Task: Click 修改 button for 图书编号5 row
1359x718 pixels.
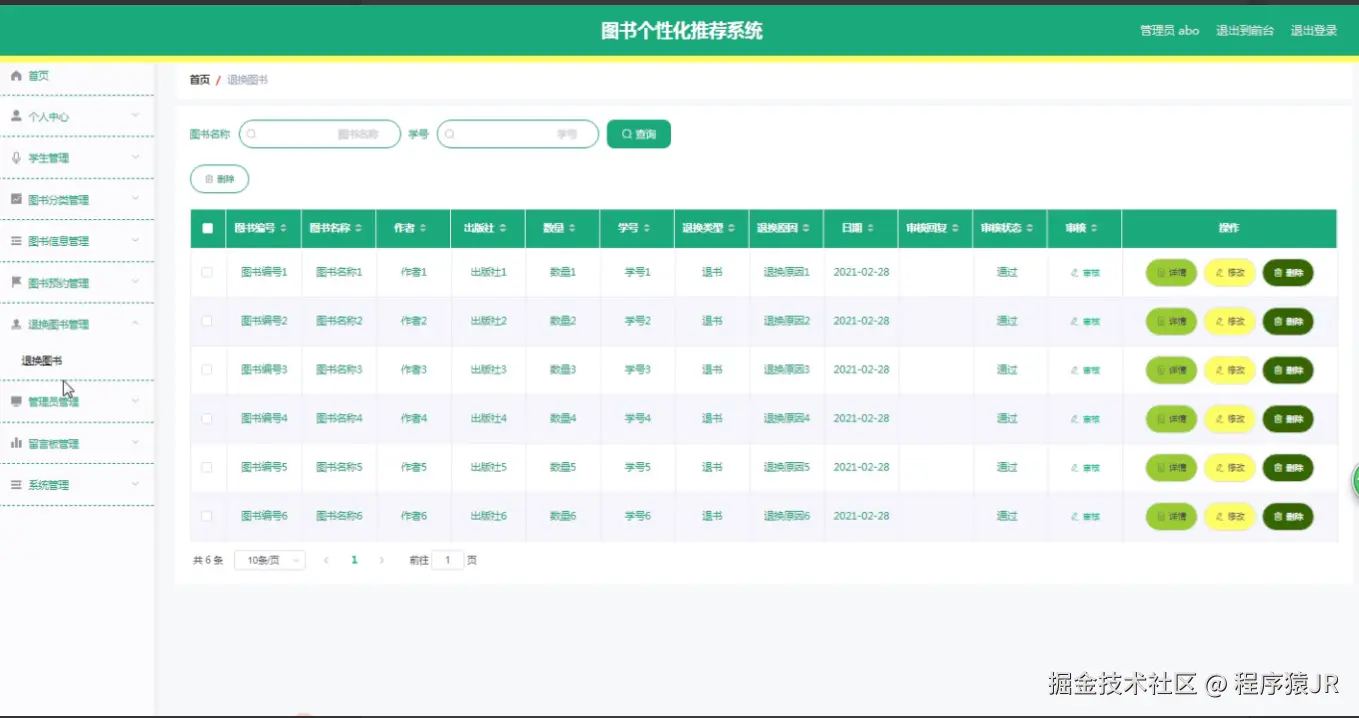Action: (x=1230, y=467)
